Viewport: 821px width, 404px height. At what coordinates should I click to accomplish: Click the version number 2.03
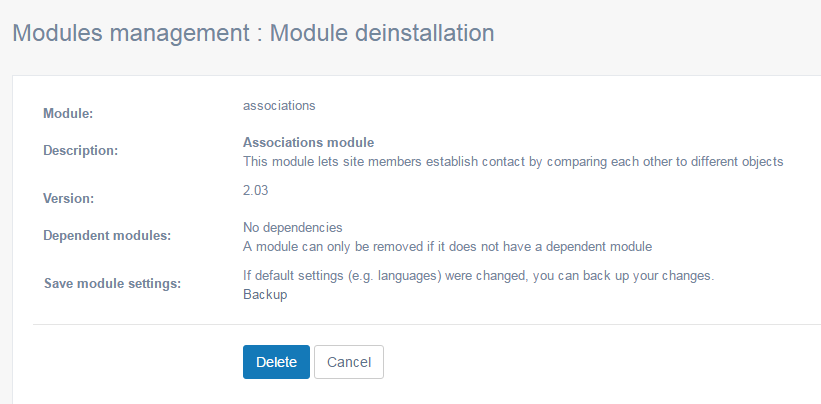tap(256, 190)
